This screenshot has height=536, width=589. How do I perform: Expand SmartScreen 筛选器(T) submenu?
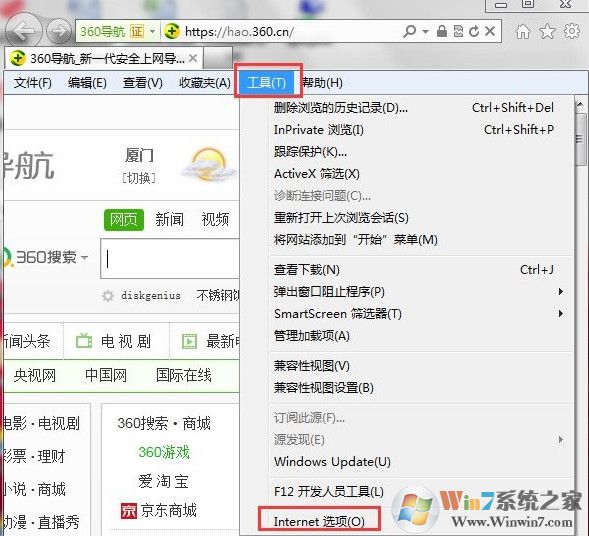tap(407, 314)
